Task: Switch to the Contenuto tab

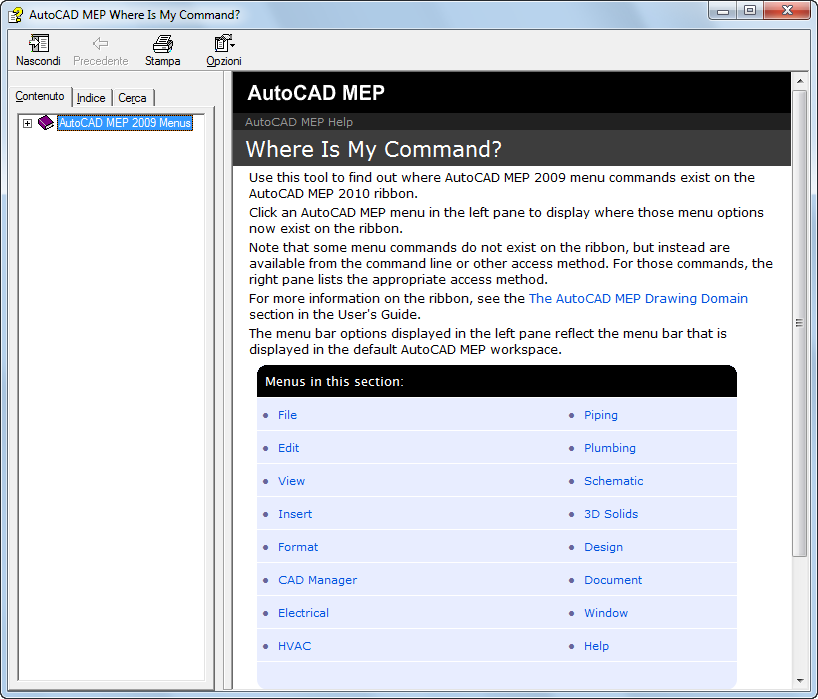Action: pos(40,97)
